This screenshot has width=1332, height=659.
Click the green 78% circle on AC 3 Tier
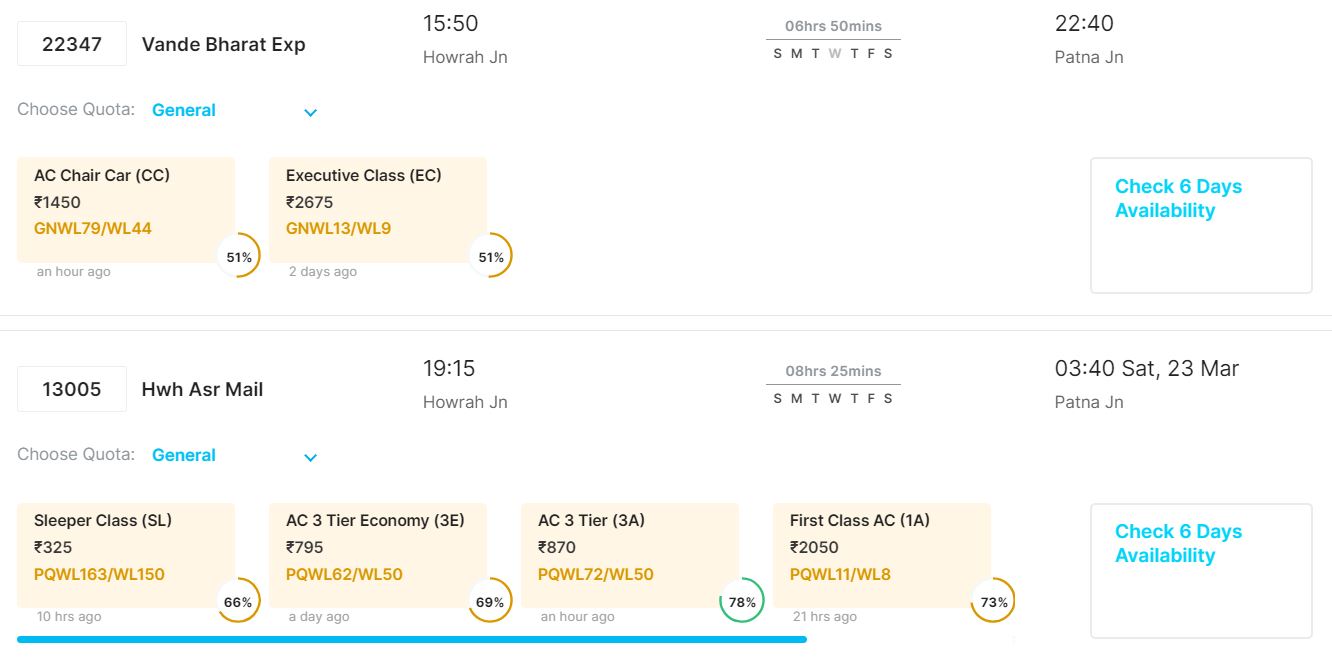click(742, 601)
